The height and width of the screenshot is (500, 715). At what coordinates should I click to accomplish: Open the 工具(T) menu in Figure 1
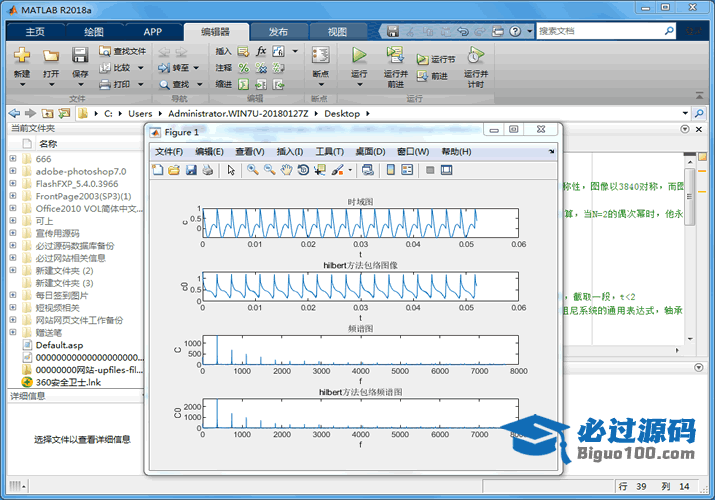point(330,151)
